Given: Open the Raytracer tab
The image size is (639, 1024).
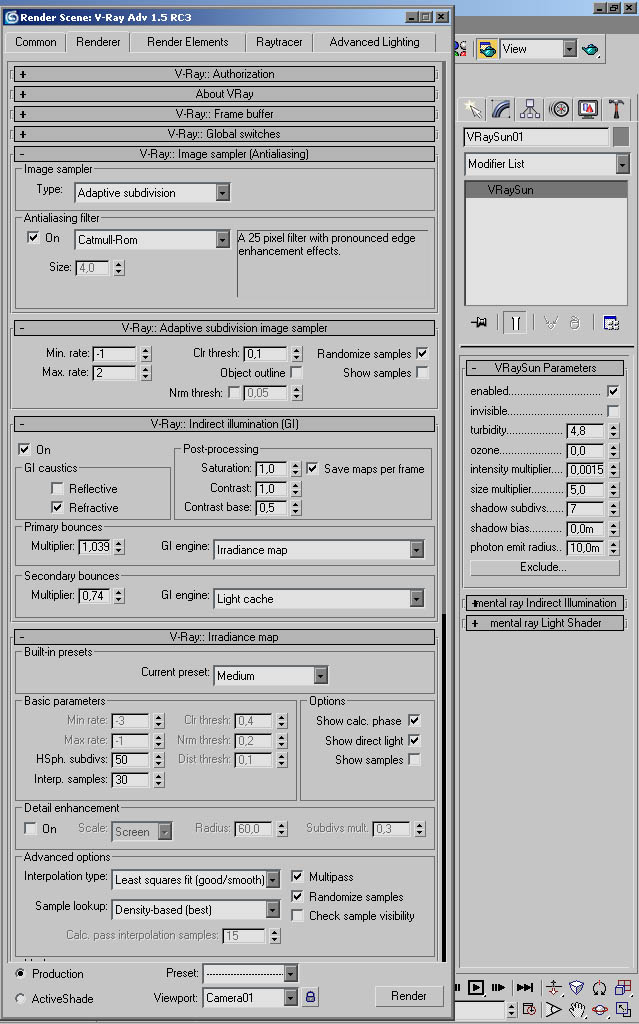Looking at the screenshot, I should [279, 42].
